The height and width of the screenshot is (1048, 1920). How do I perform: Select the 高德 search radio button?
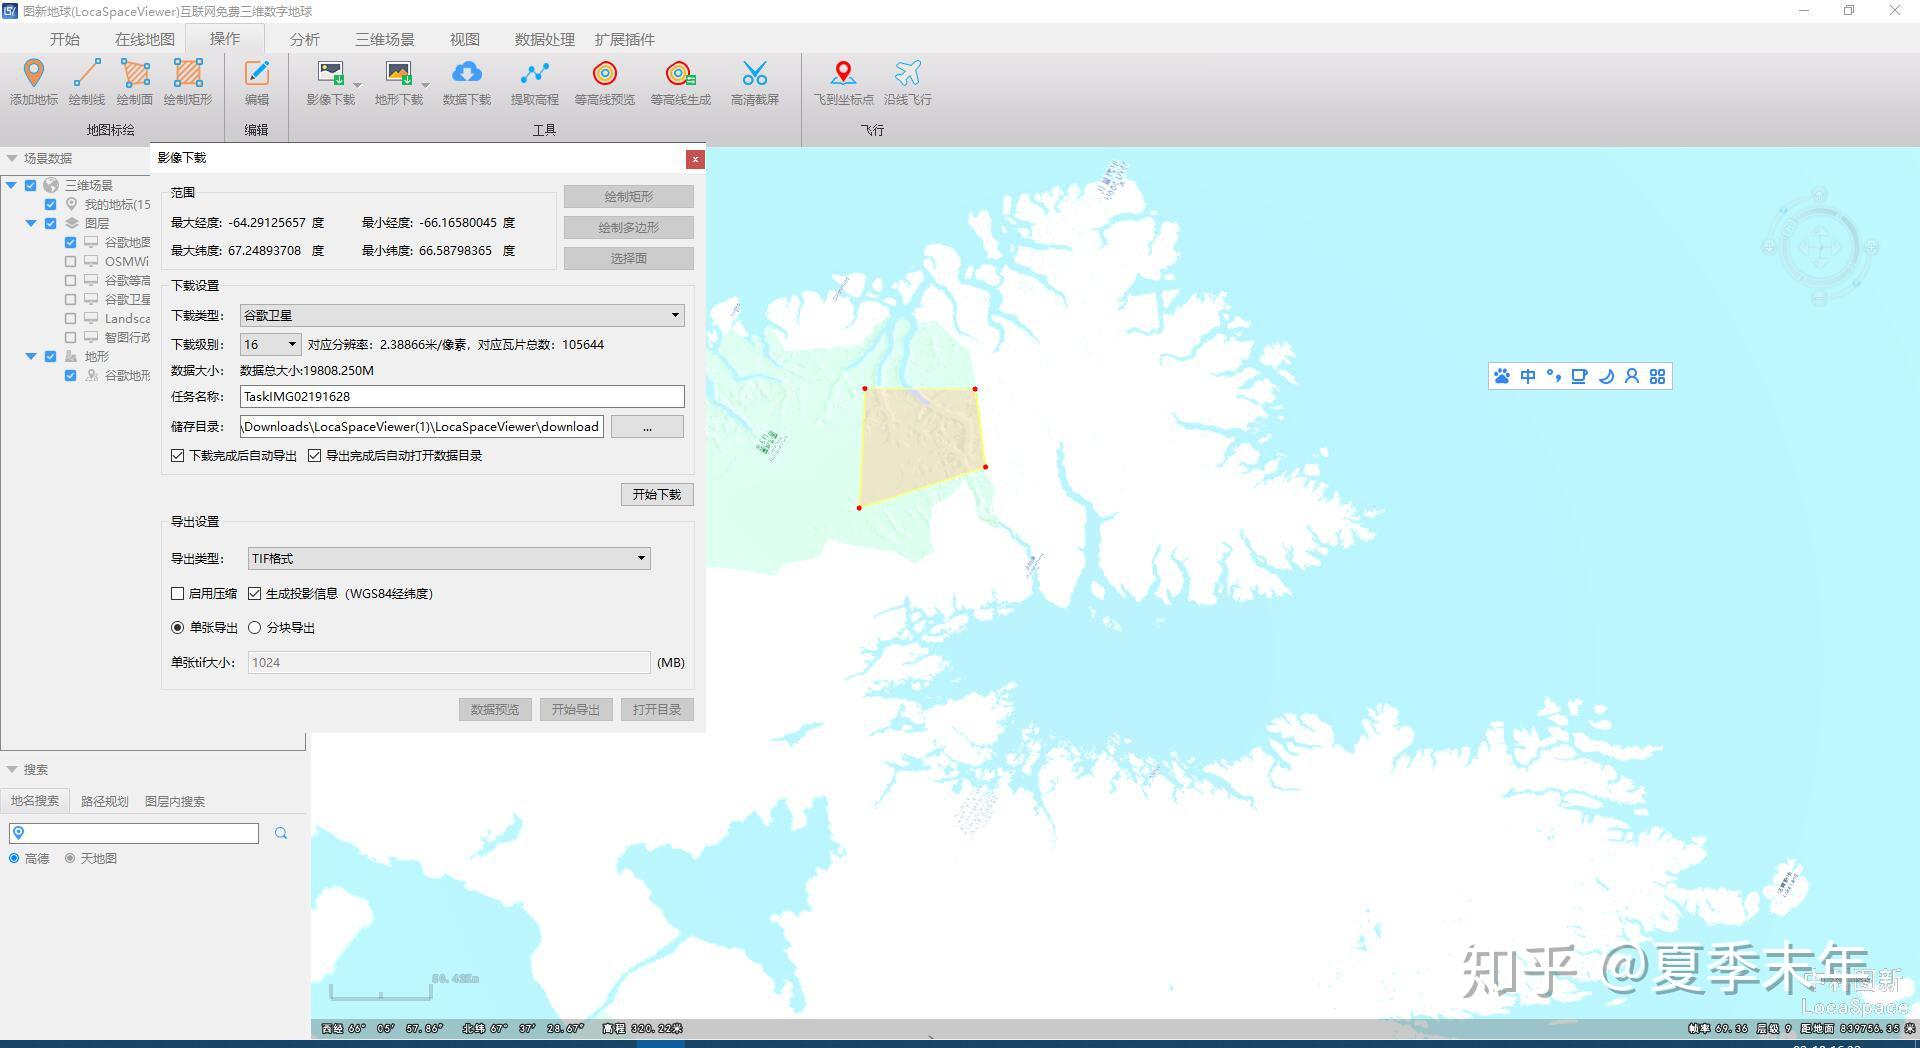(14, 858)
